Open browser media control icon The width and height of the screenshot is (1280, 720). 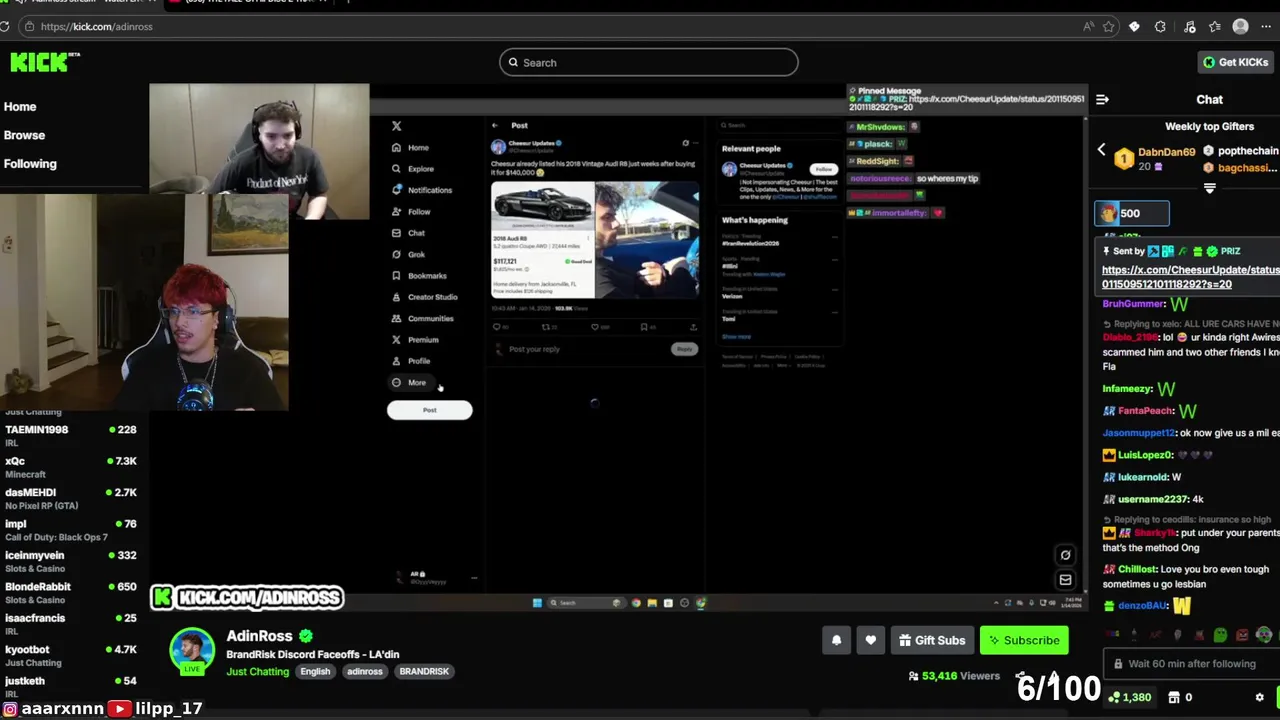[x=1189, y=27]
